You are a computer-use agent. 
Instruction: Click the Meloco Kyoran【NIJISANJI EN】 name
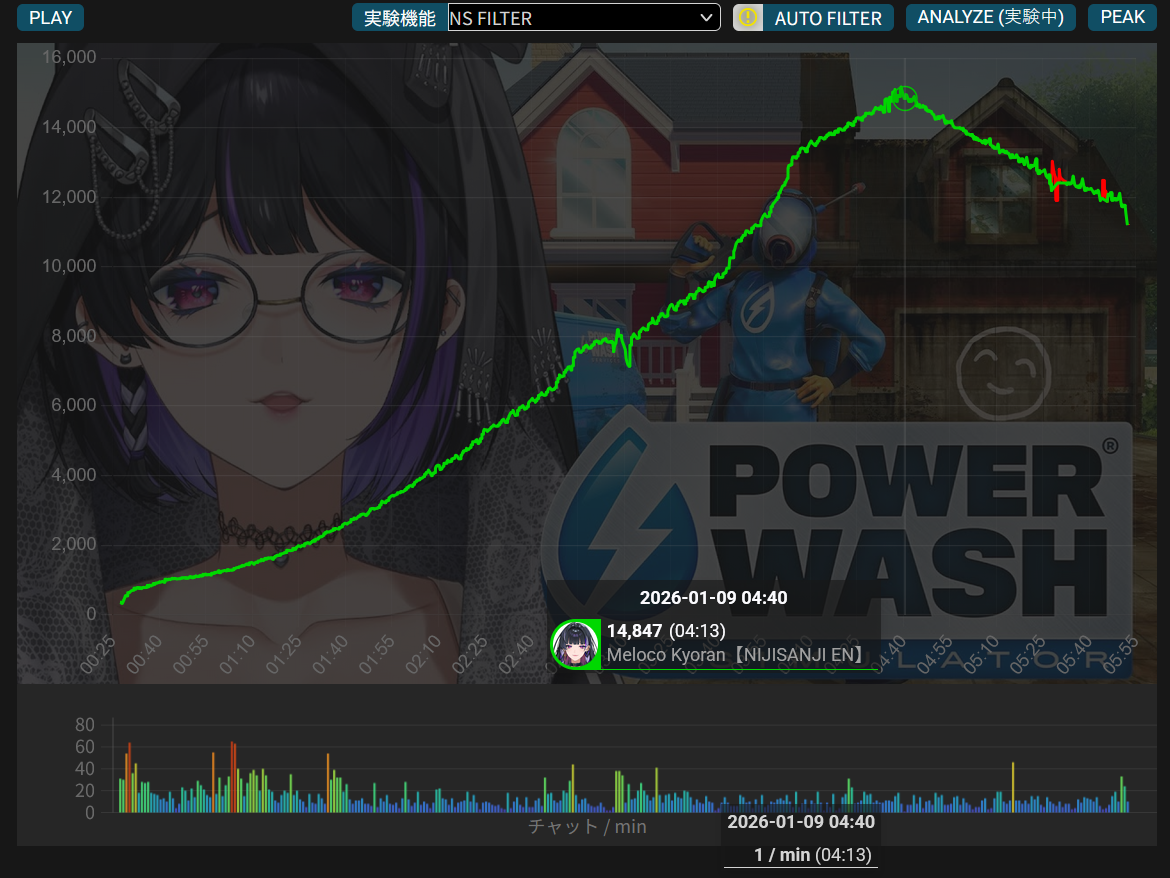[734, 655]
